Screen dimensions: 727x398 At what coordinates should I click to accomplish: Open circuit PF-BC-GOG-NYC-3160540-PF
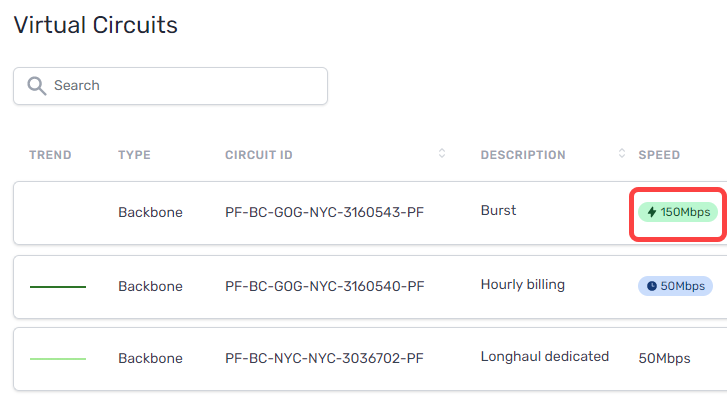point(324,286)
